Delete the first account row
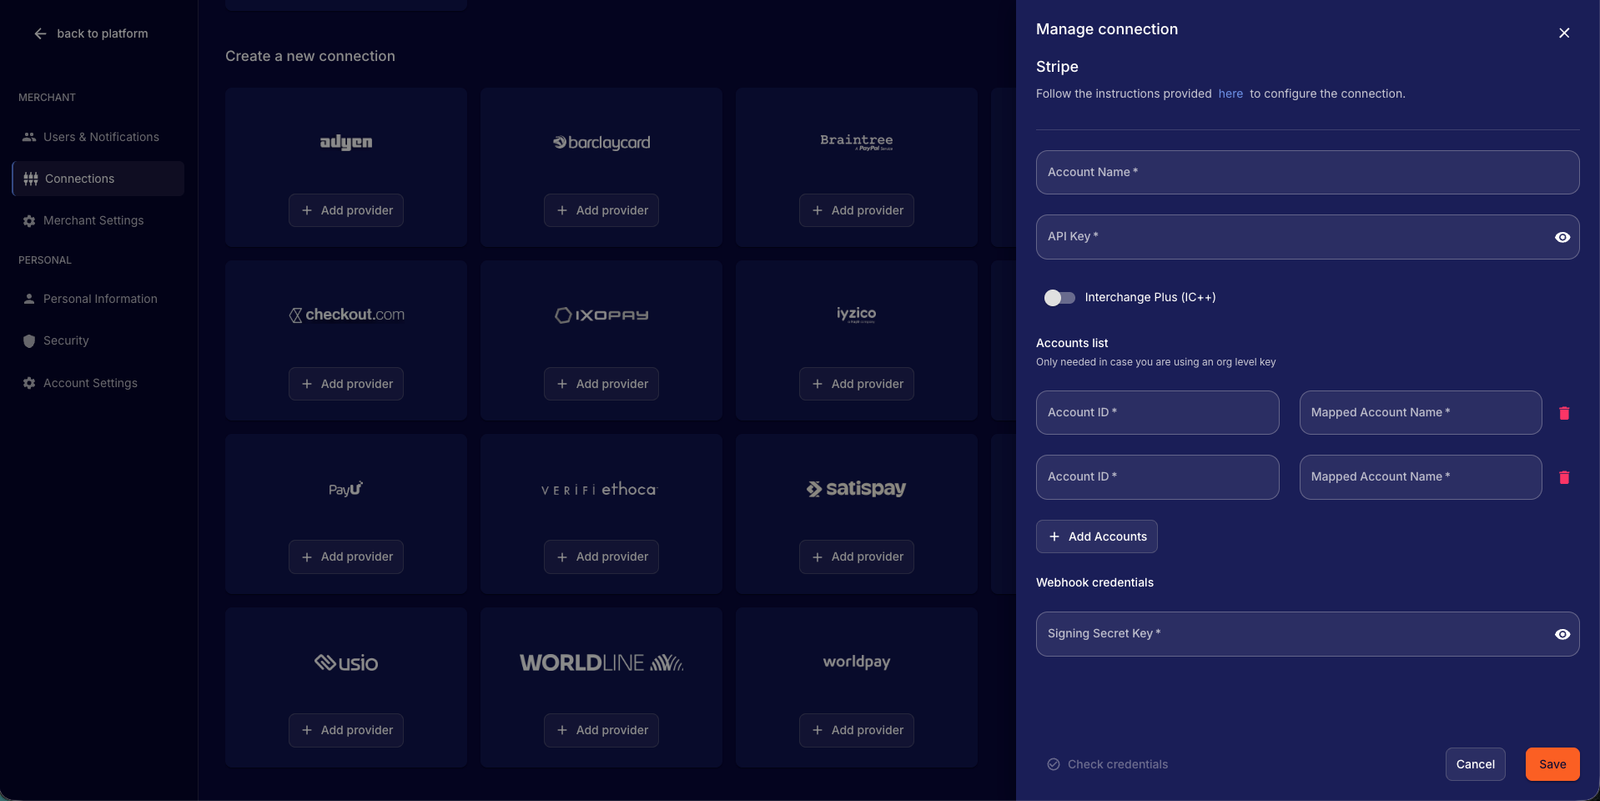Image resolution: width=1600 pixels, height=801 pixels. tap(1565, 413)
